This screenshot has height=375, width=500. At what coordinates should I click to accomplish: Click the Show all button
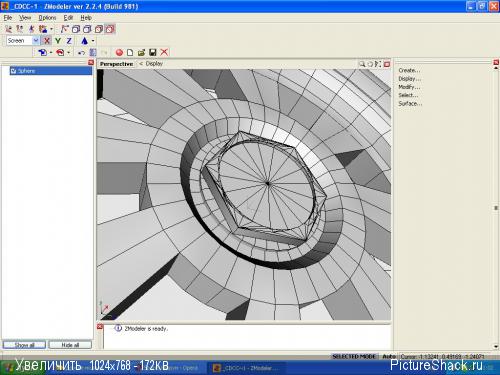(24, 345)
